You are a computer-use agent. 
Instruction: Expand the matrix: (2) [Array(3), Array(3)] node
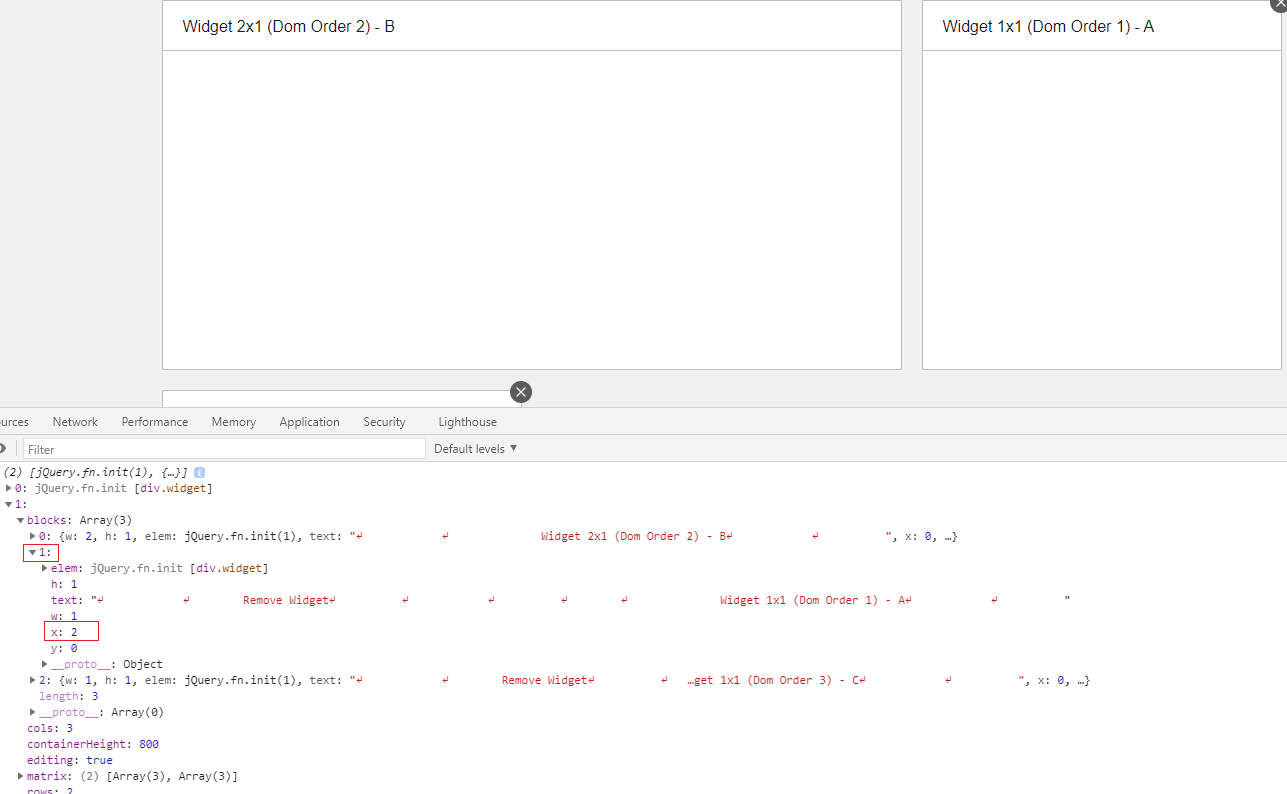pos(21,776)
